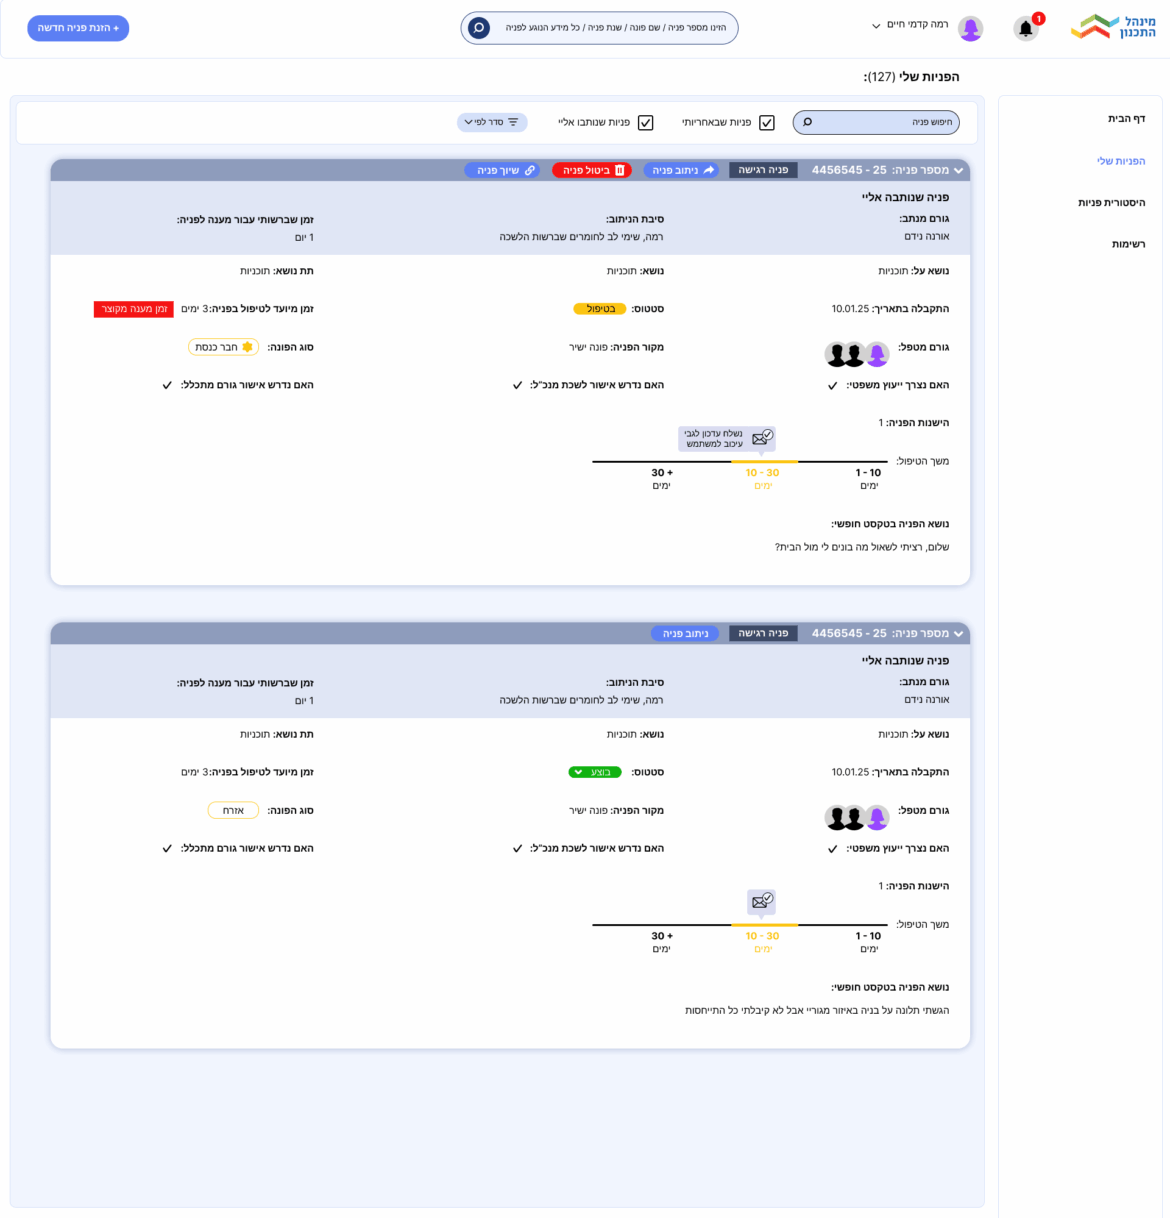The width and height of the screenshot is (1170, 1218).
Task: Click 'ניתוב פניה' arrow button on first request
Action: tap(683, 170)
